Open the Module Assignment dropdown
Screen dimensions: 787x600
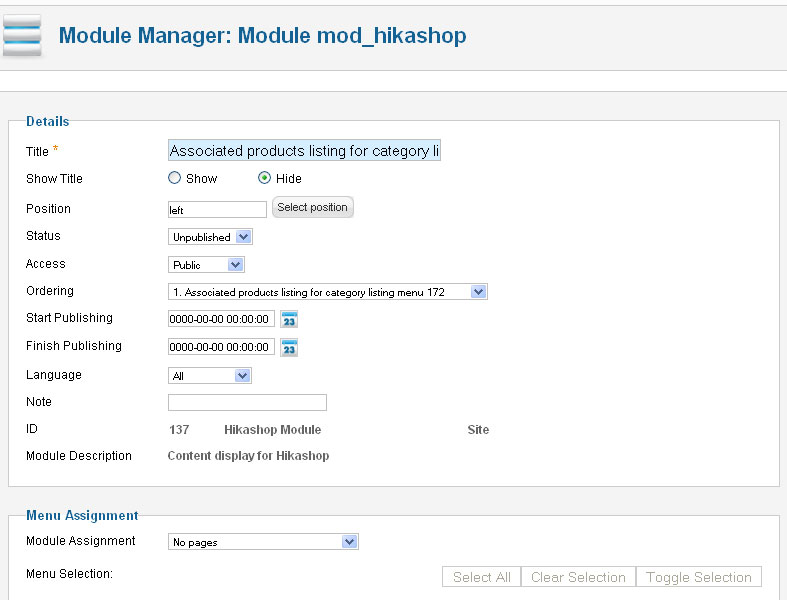click(263, 542)
